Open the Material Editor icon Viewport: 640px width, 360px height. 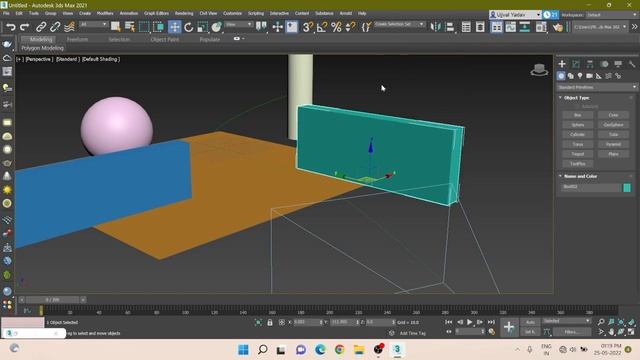(x=541, y=27)
